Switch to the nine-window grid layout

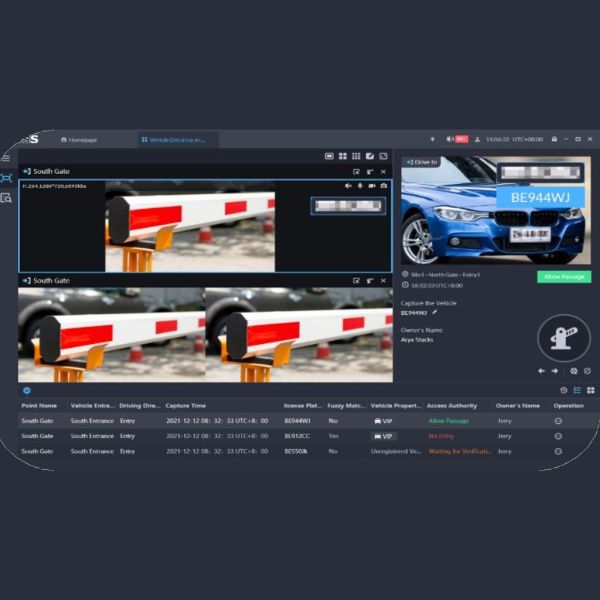point(356,156)
